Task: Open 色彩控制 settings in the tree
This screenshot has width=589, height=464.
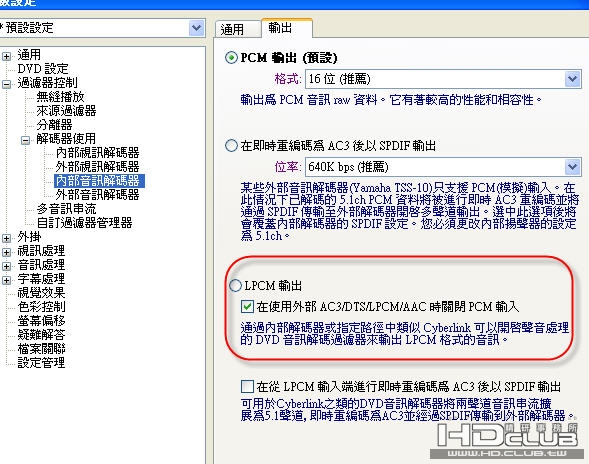Action: 41,307
